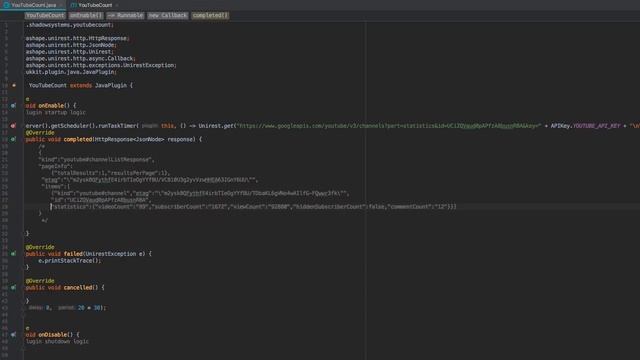Screen dimensions: 640x360
Task: Click the YouTubeCount.java tab file icon
Action: (x=6, y=5)
